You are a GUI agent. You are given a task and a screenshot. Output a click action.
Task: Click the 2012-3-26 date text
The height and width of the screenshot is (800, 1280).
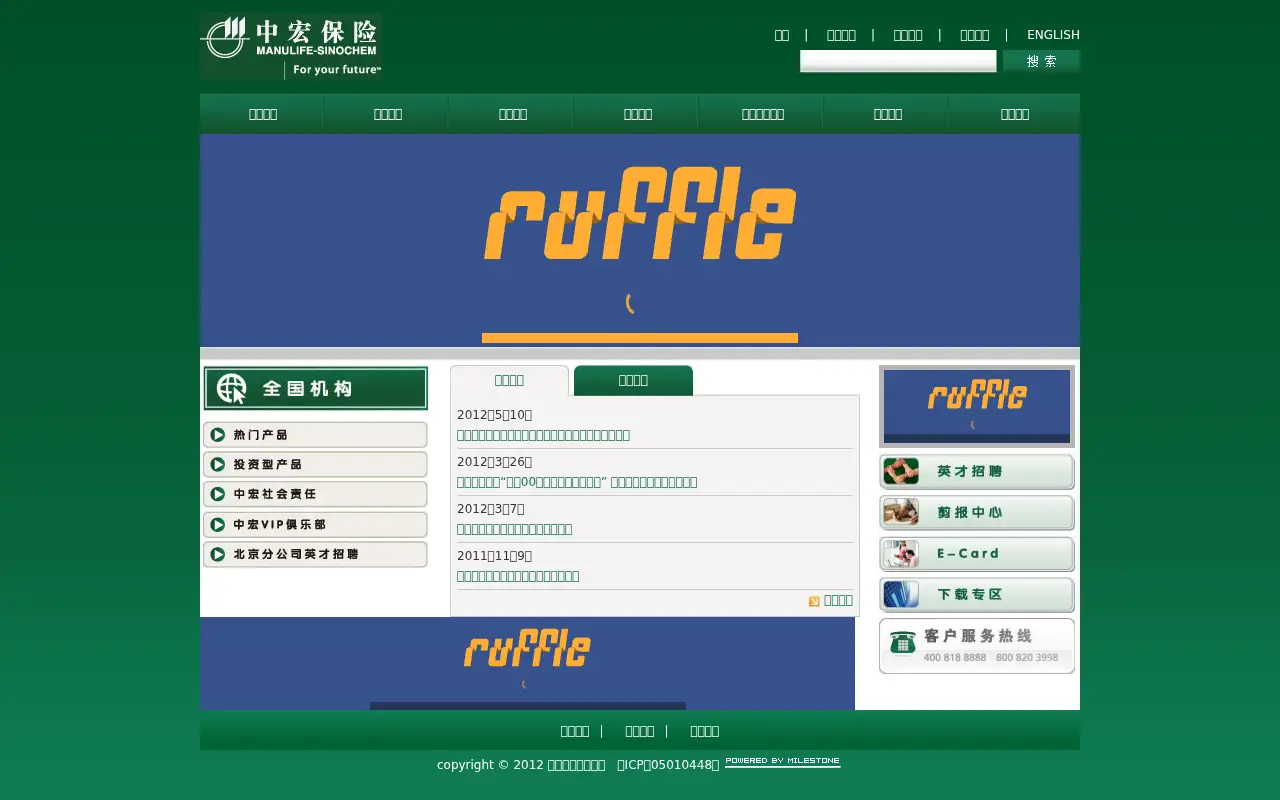[495, 462]
